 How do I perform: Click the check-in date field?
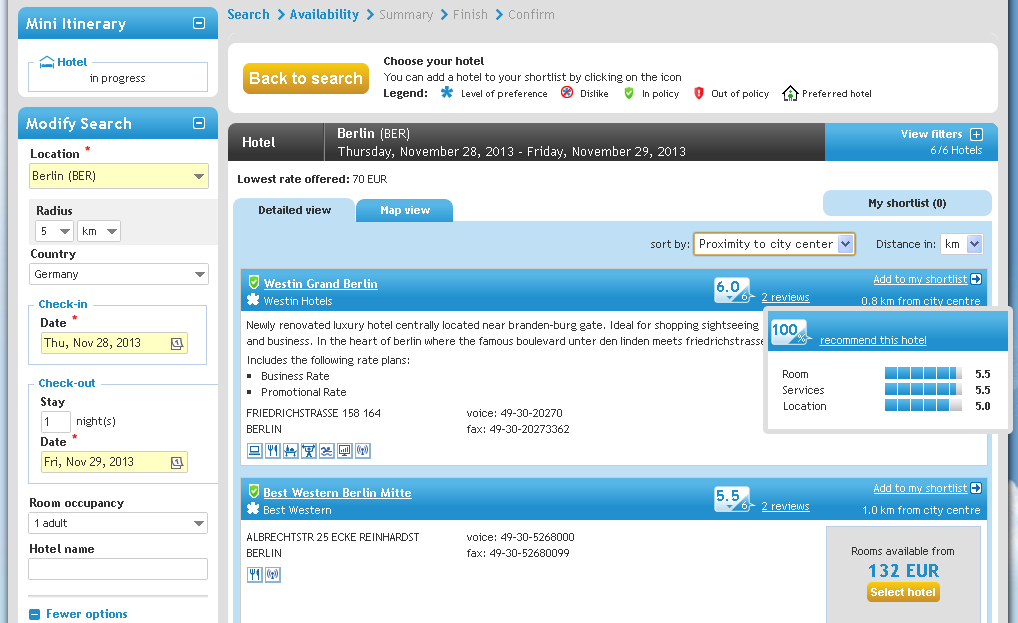coord(114,343)
